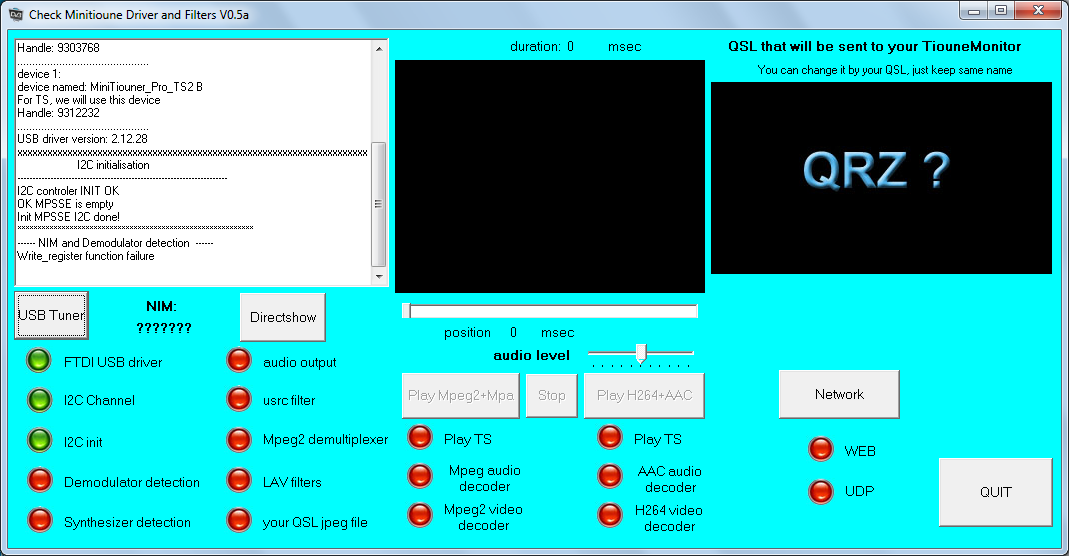Viewport: 1069px width, 556px height.
Task: Click the I2C init green status light
Action: click(39, 440)
